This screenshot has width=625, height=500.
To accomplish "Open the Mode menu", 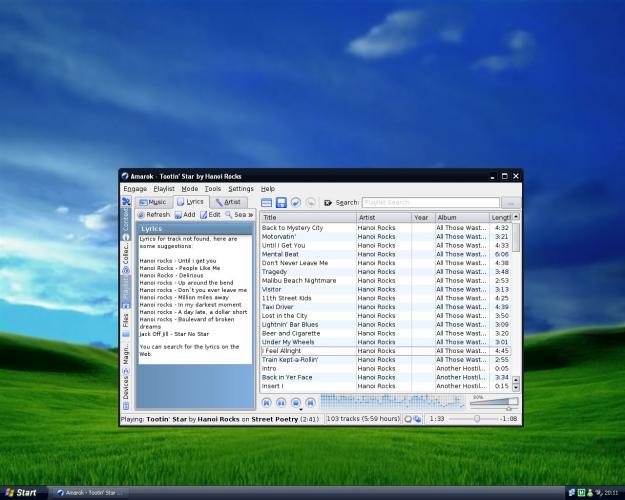I will pyautogui.click(x=189, y=188).
